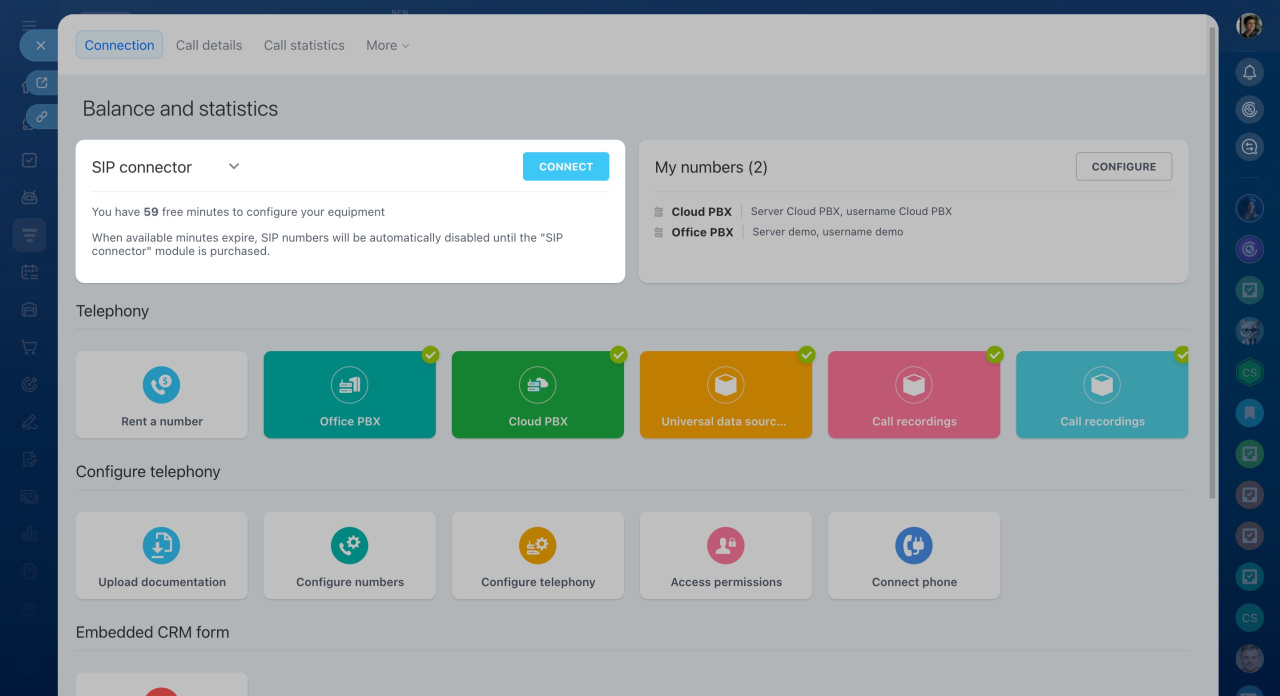This screenshot has width=1280, height=696.
Task: Close the slider panel with X button
Action: (40, 45)
